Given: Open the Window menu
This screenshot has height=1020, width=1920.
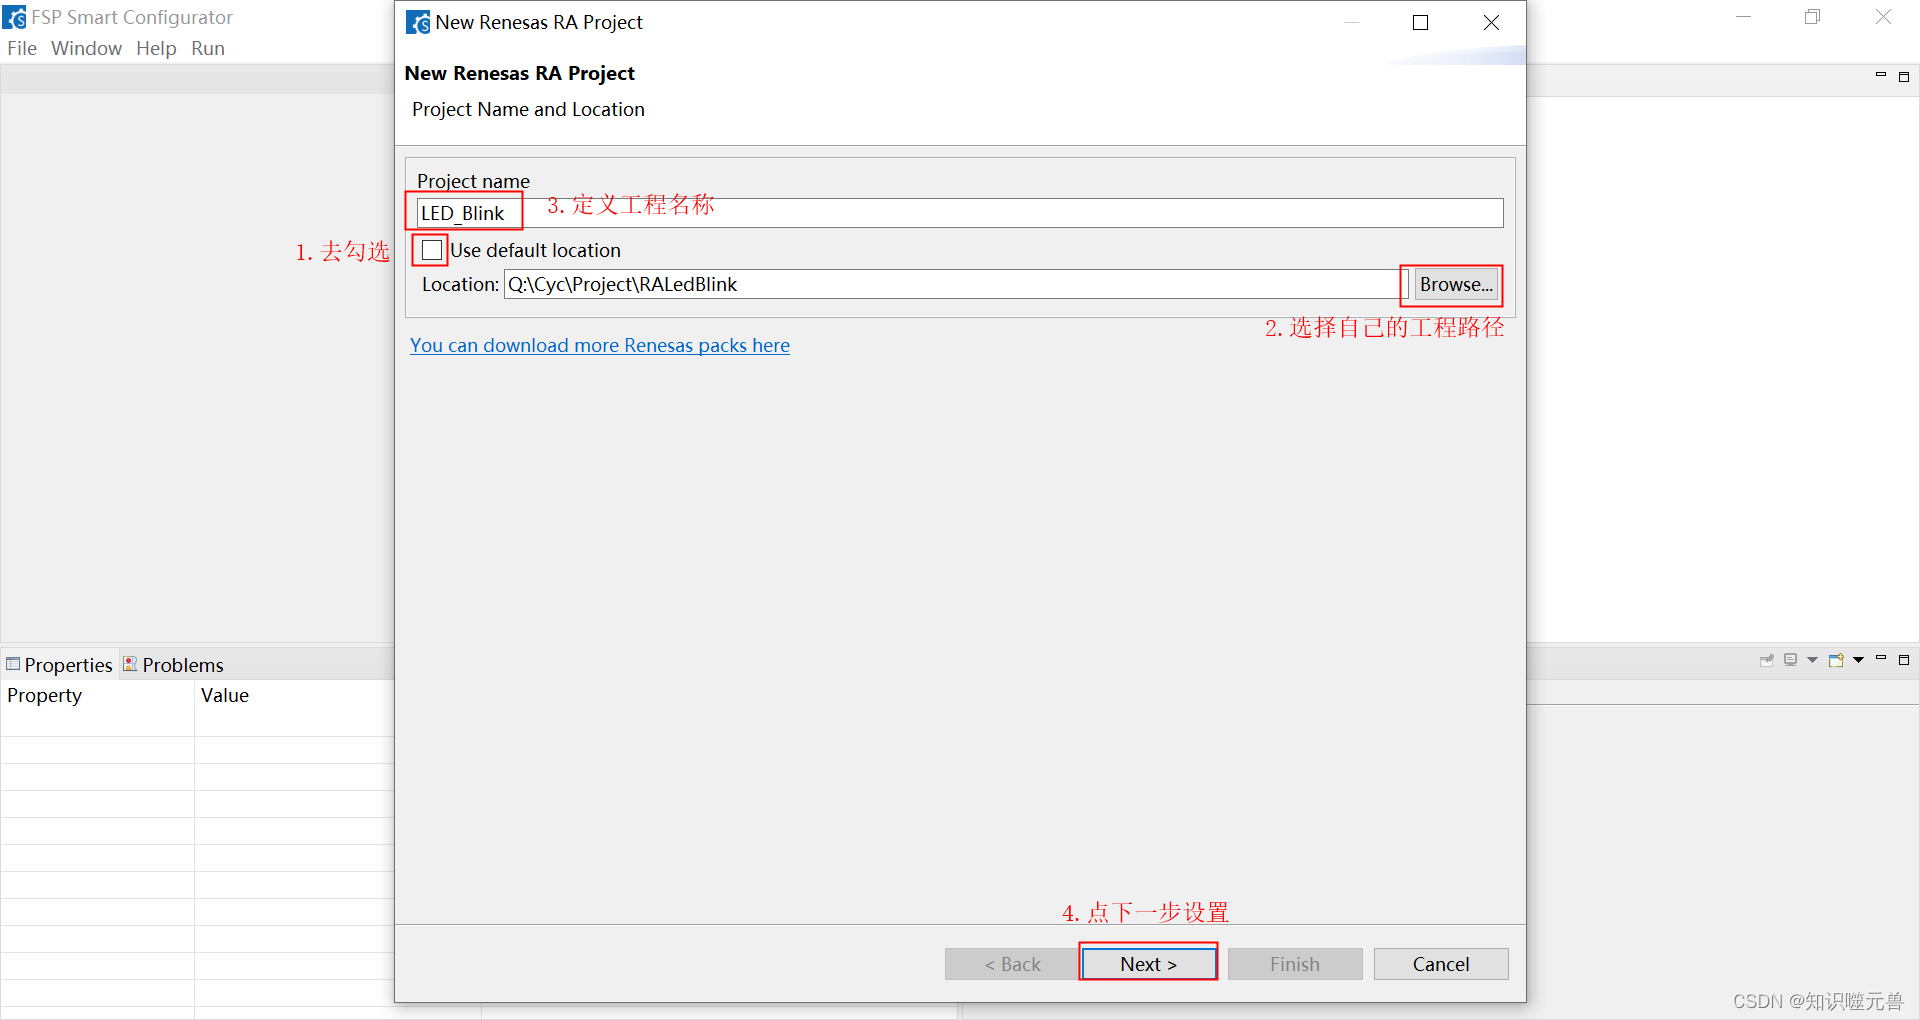Looking at the screenshot, I should click(x=86, y=48).
